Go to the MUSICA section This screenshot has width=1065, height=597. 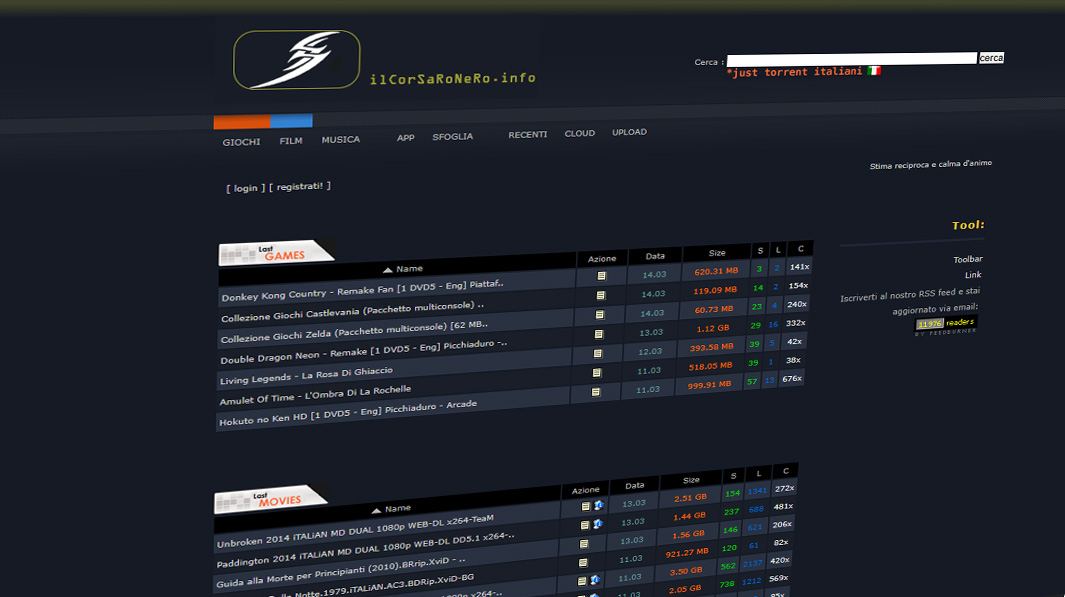click(x=340, y=140)
